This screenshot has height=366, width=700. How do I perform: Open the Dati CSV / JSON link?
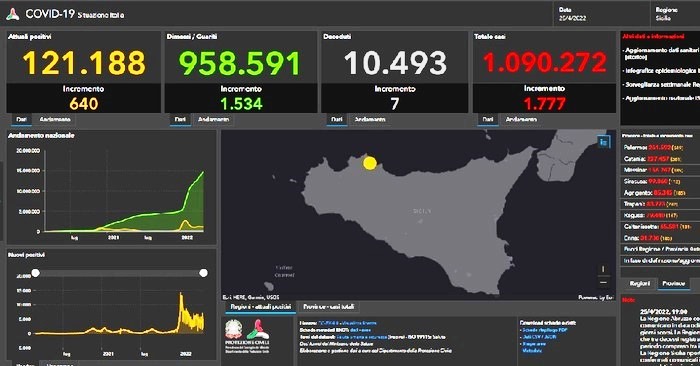539,337
